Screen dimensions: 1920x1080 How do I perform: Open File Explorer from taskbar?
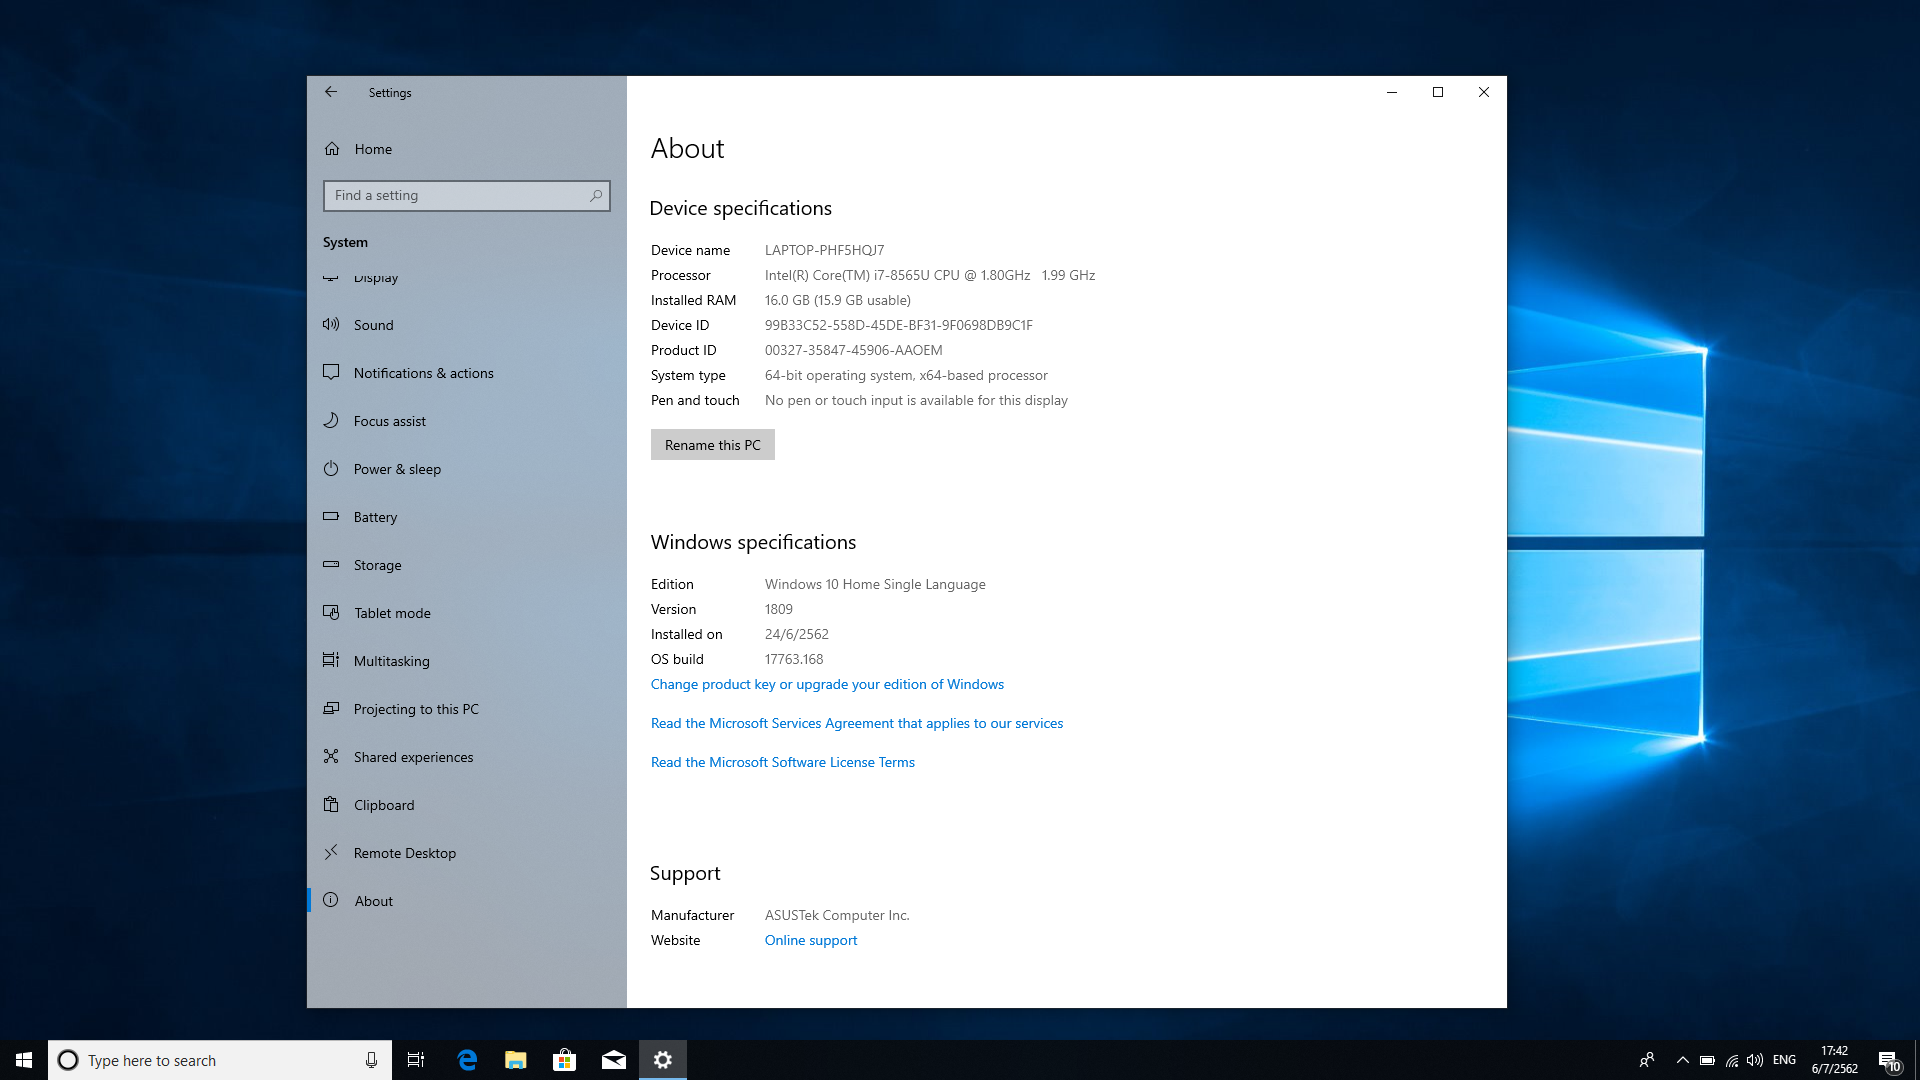point(515,1060)
